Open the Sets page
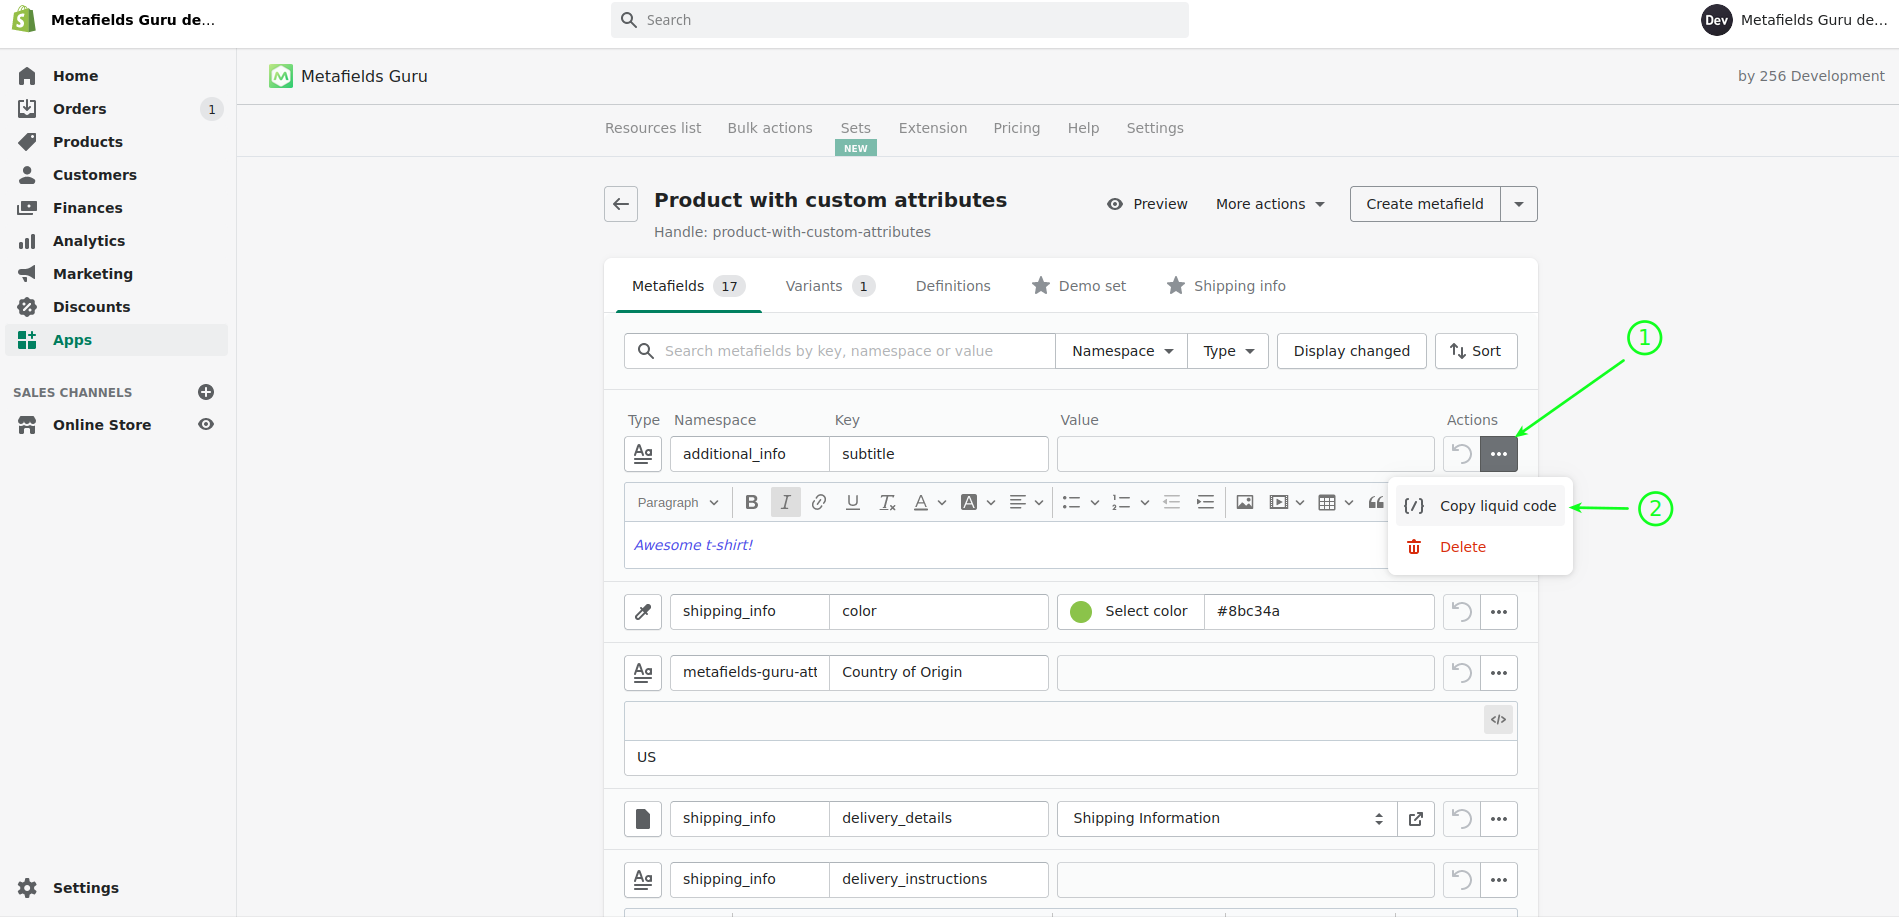Screen dimensions: 1899x917 pos(855,128)
